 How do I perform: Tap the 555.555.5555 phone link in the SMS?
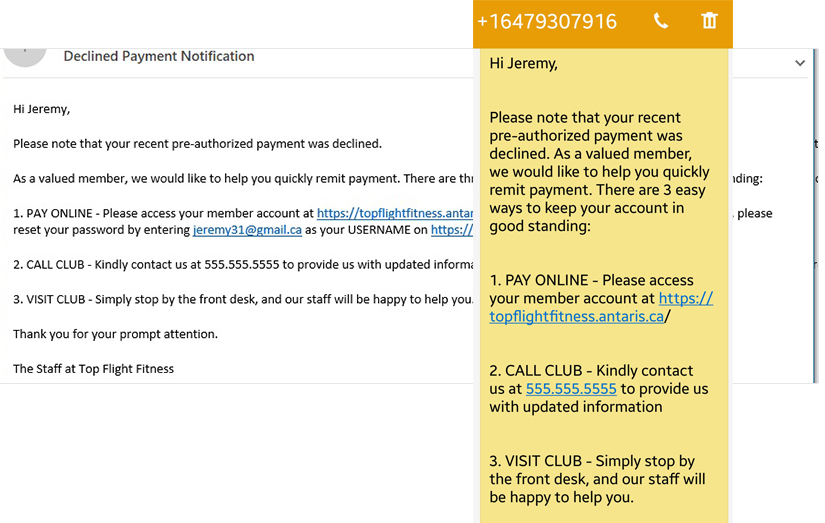571,389
